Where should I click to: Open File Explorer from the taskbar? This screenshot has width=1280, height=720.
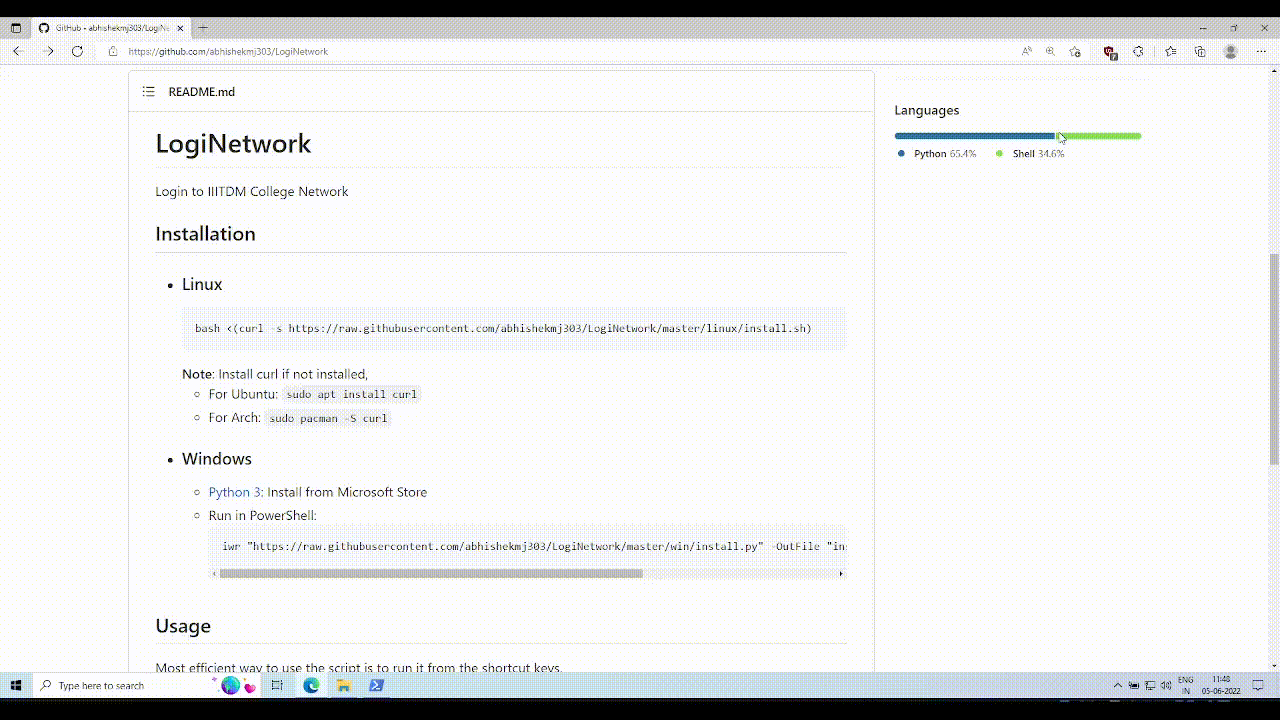click(343, 685)
